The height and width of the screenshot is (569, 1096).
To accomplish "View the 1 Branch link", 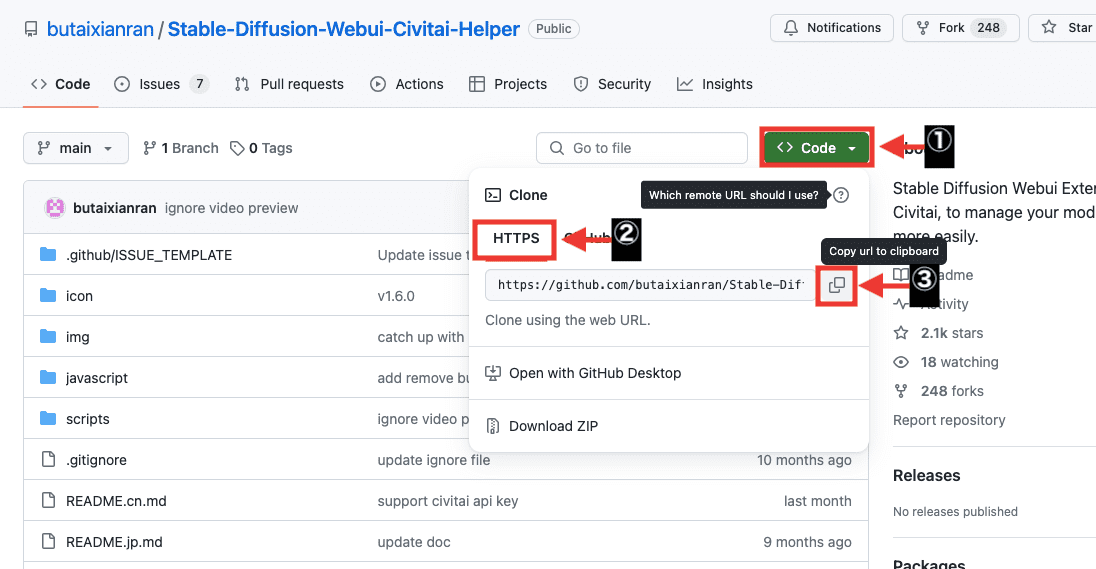I will [x=181, y=148].
